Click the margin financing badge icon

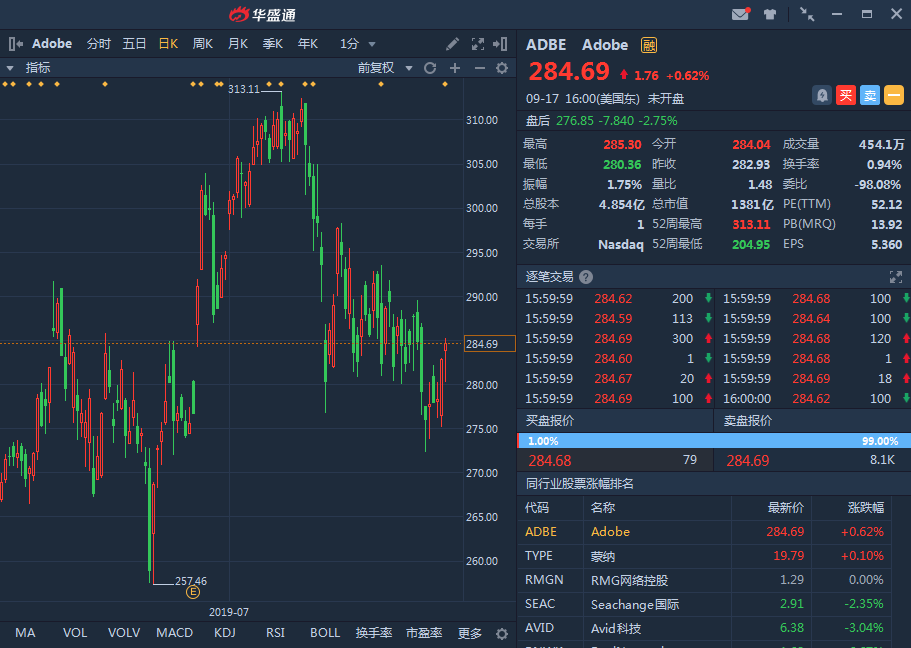point(649,45)
